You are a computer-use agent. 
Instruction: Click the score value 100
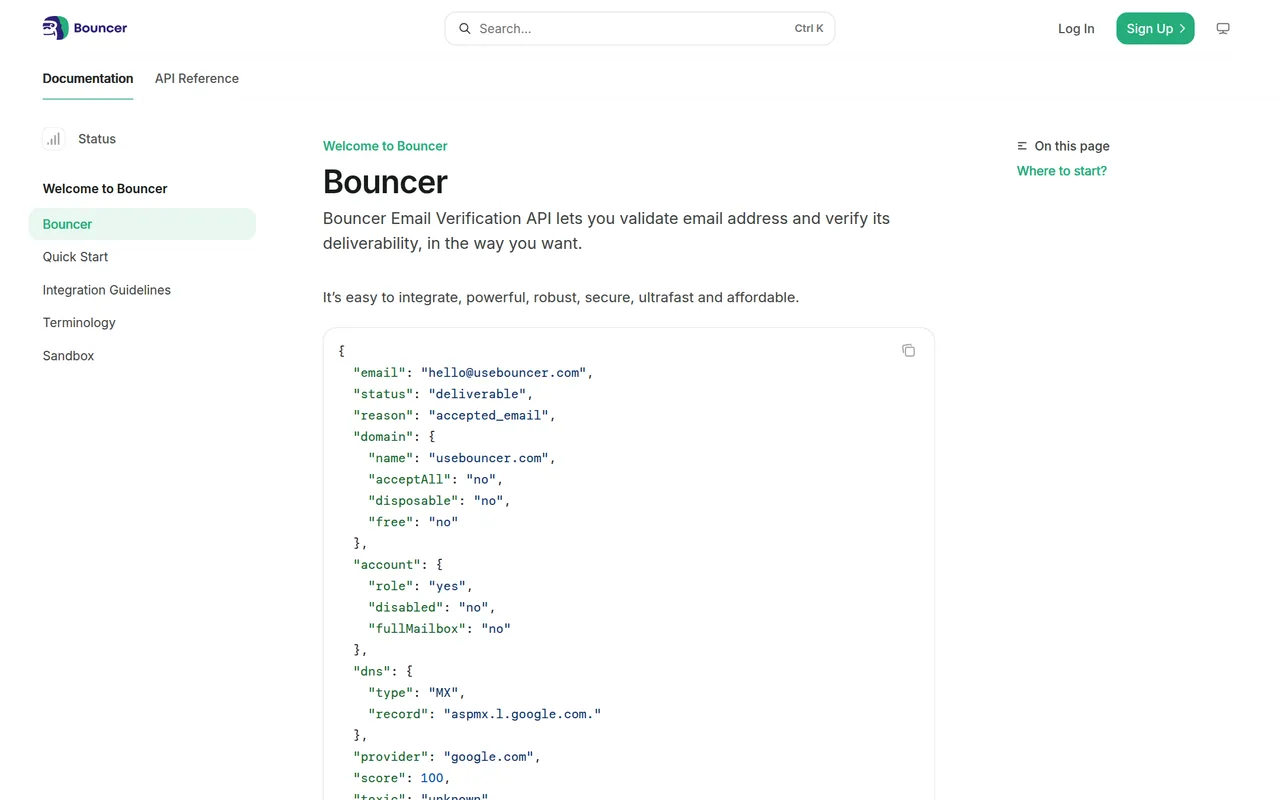[432, 778]
